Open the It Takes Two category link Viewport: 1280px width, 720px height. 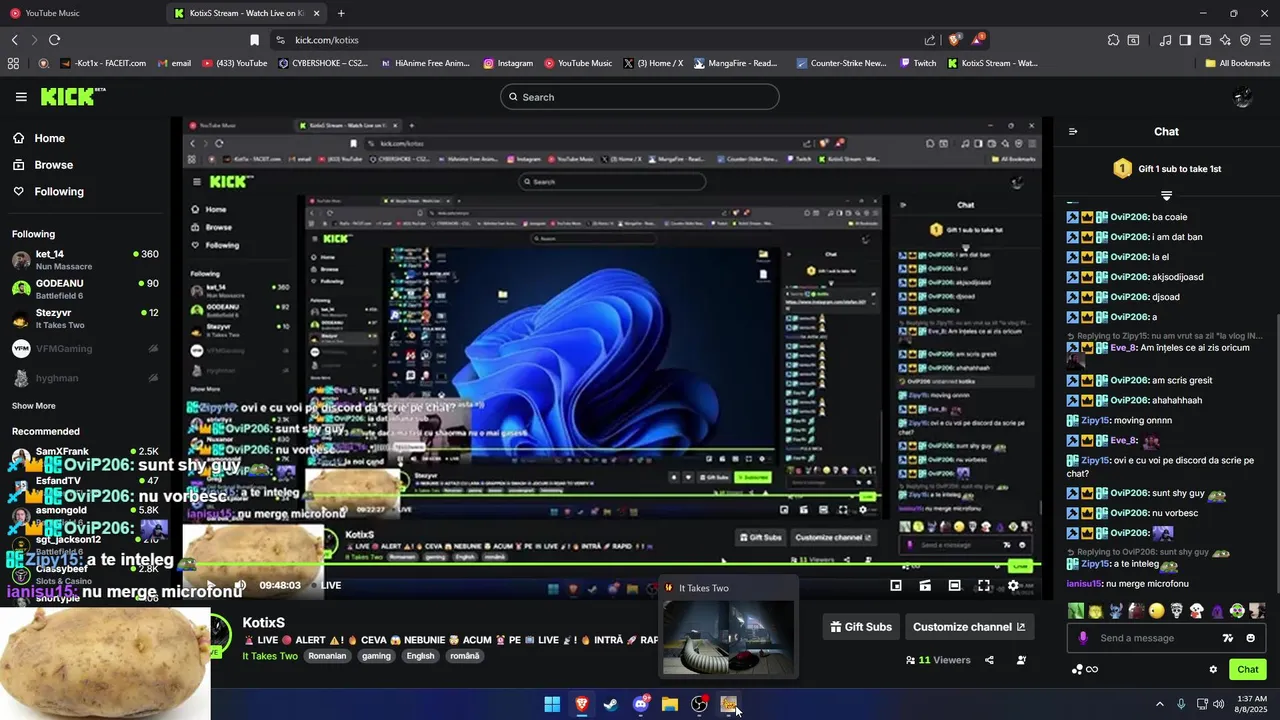click(x=270, y=656)
